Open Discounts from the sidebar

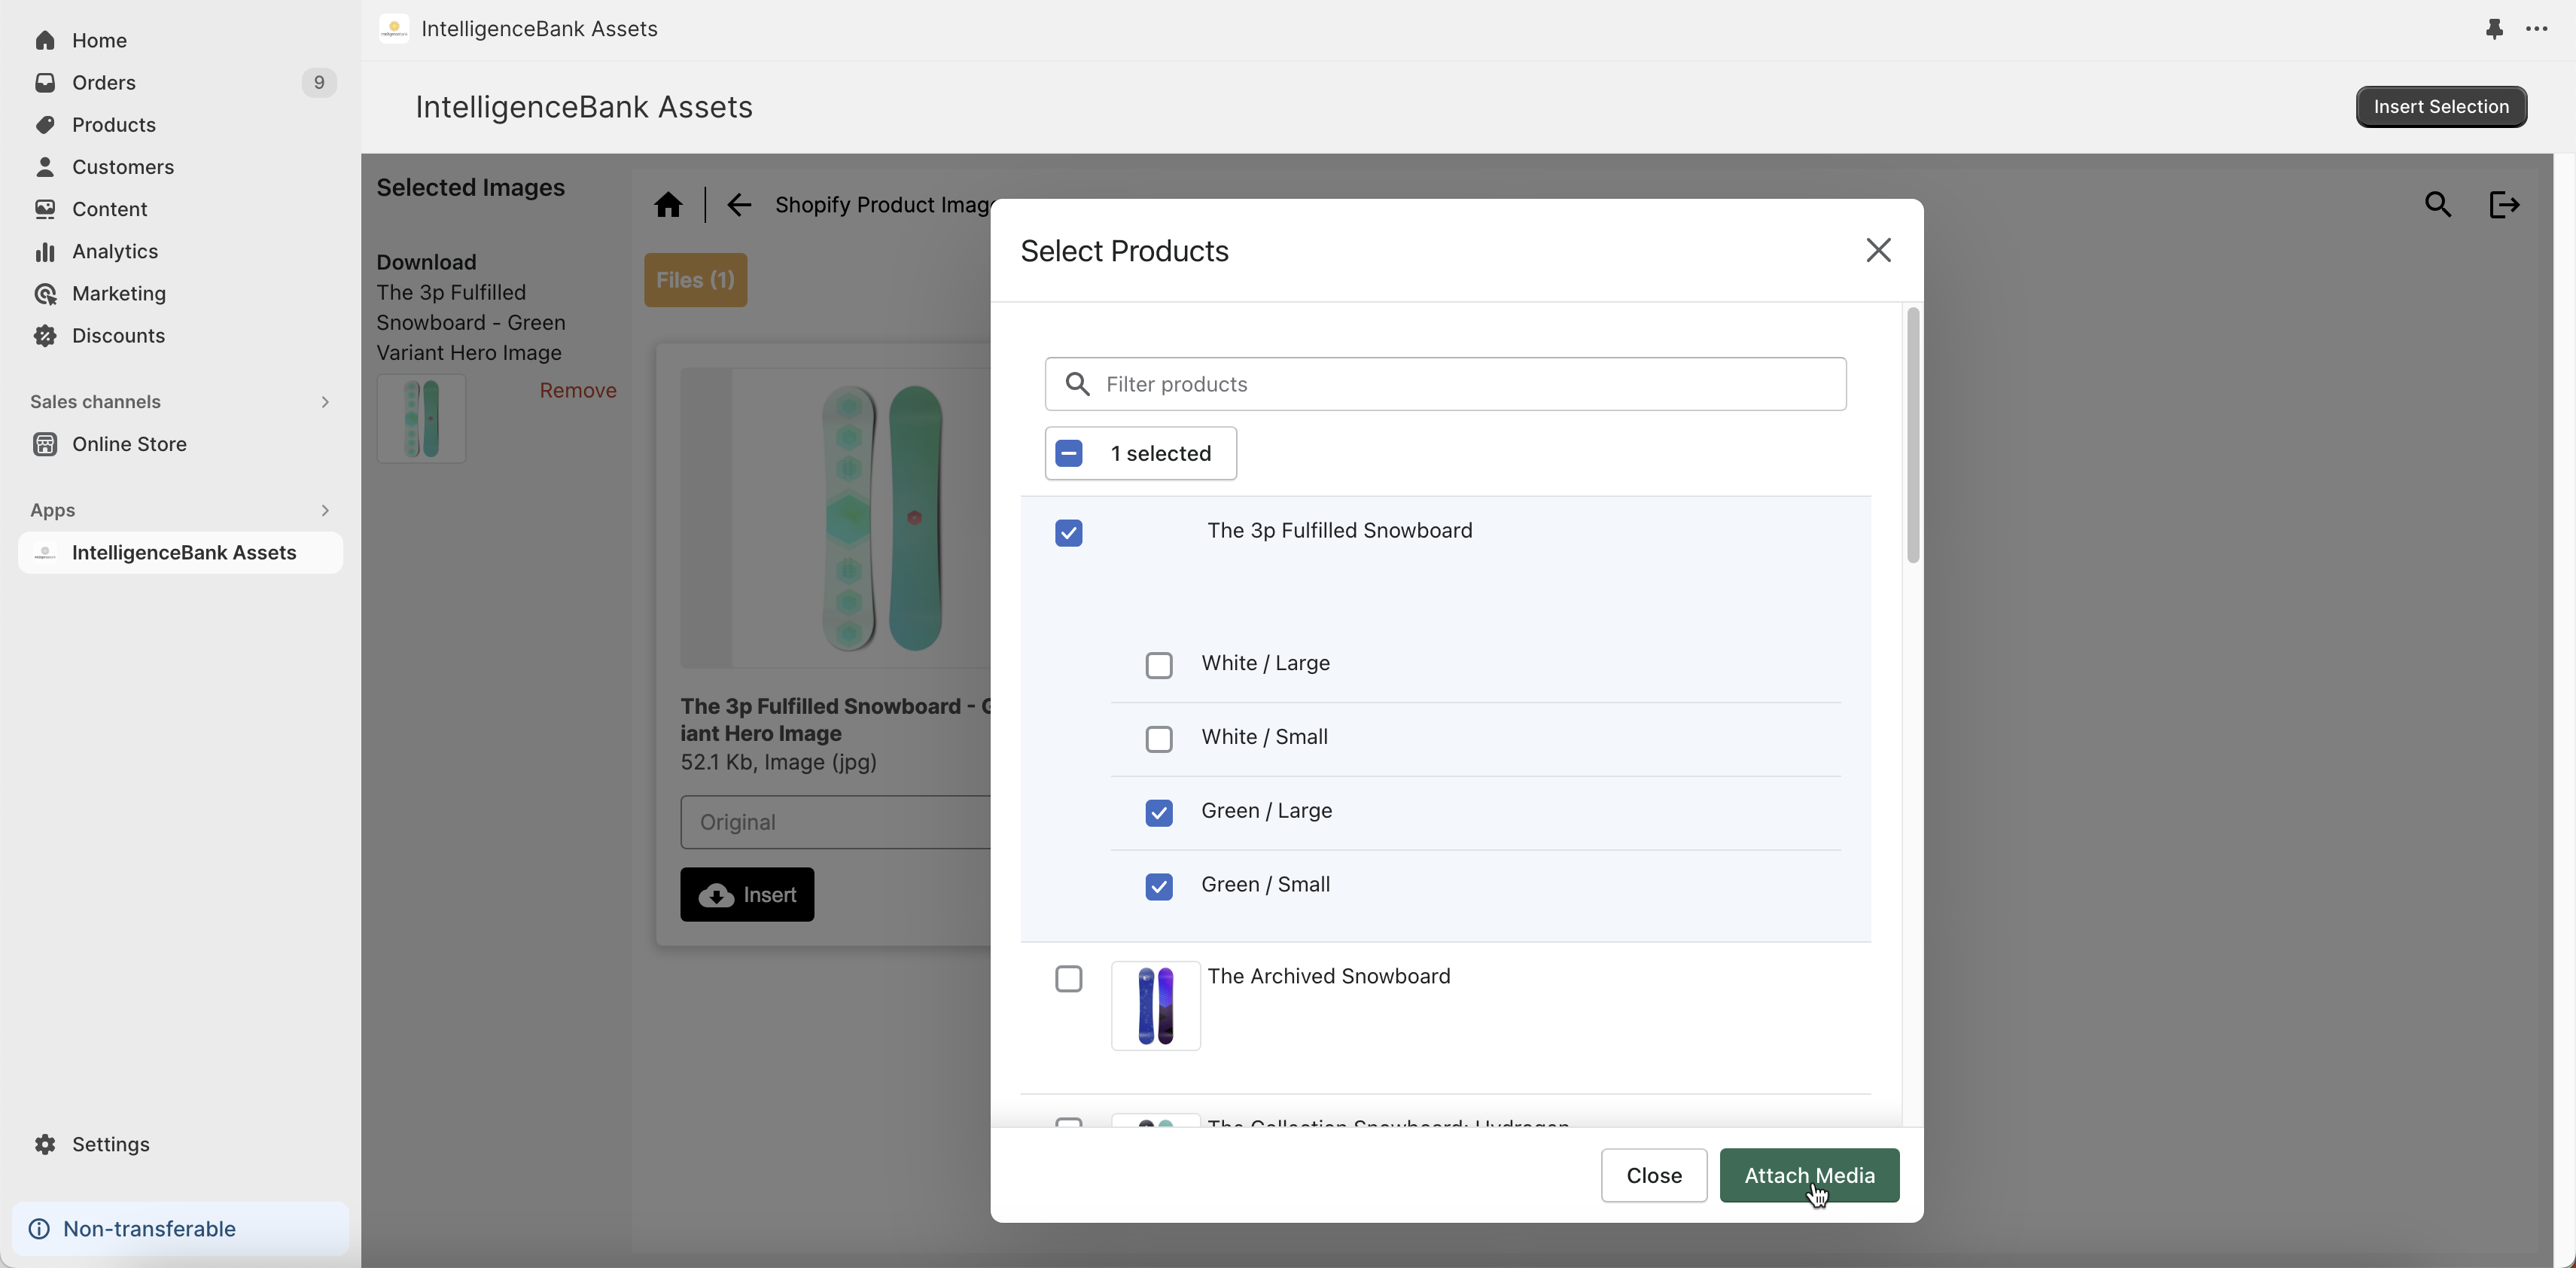tap(118, 336)
